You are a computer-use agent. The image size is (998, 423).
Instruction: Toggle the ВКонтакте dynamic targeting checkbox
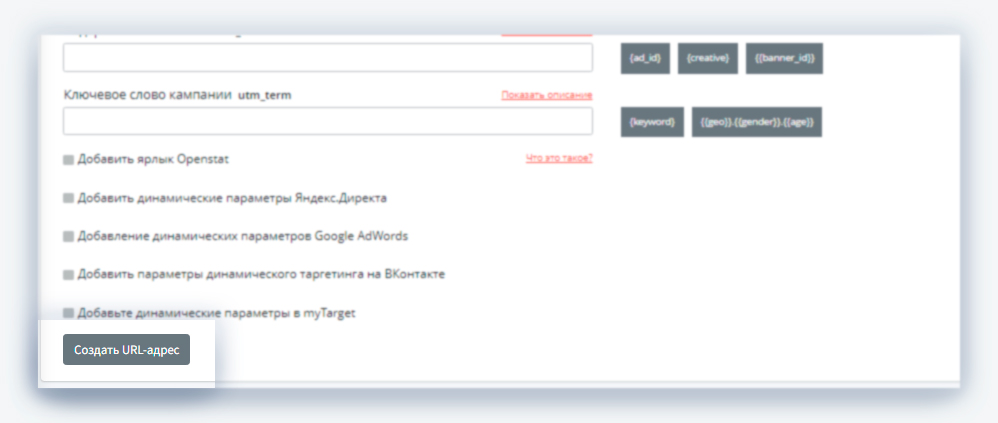68,274
